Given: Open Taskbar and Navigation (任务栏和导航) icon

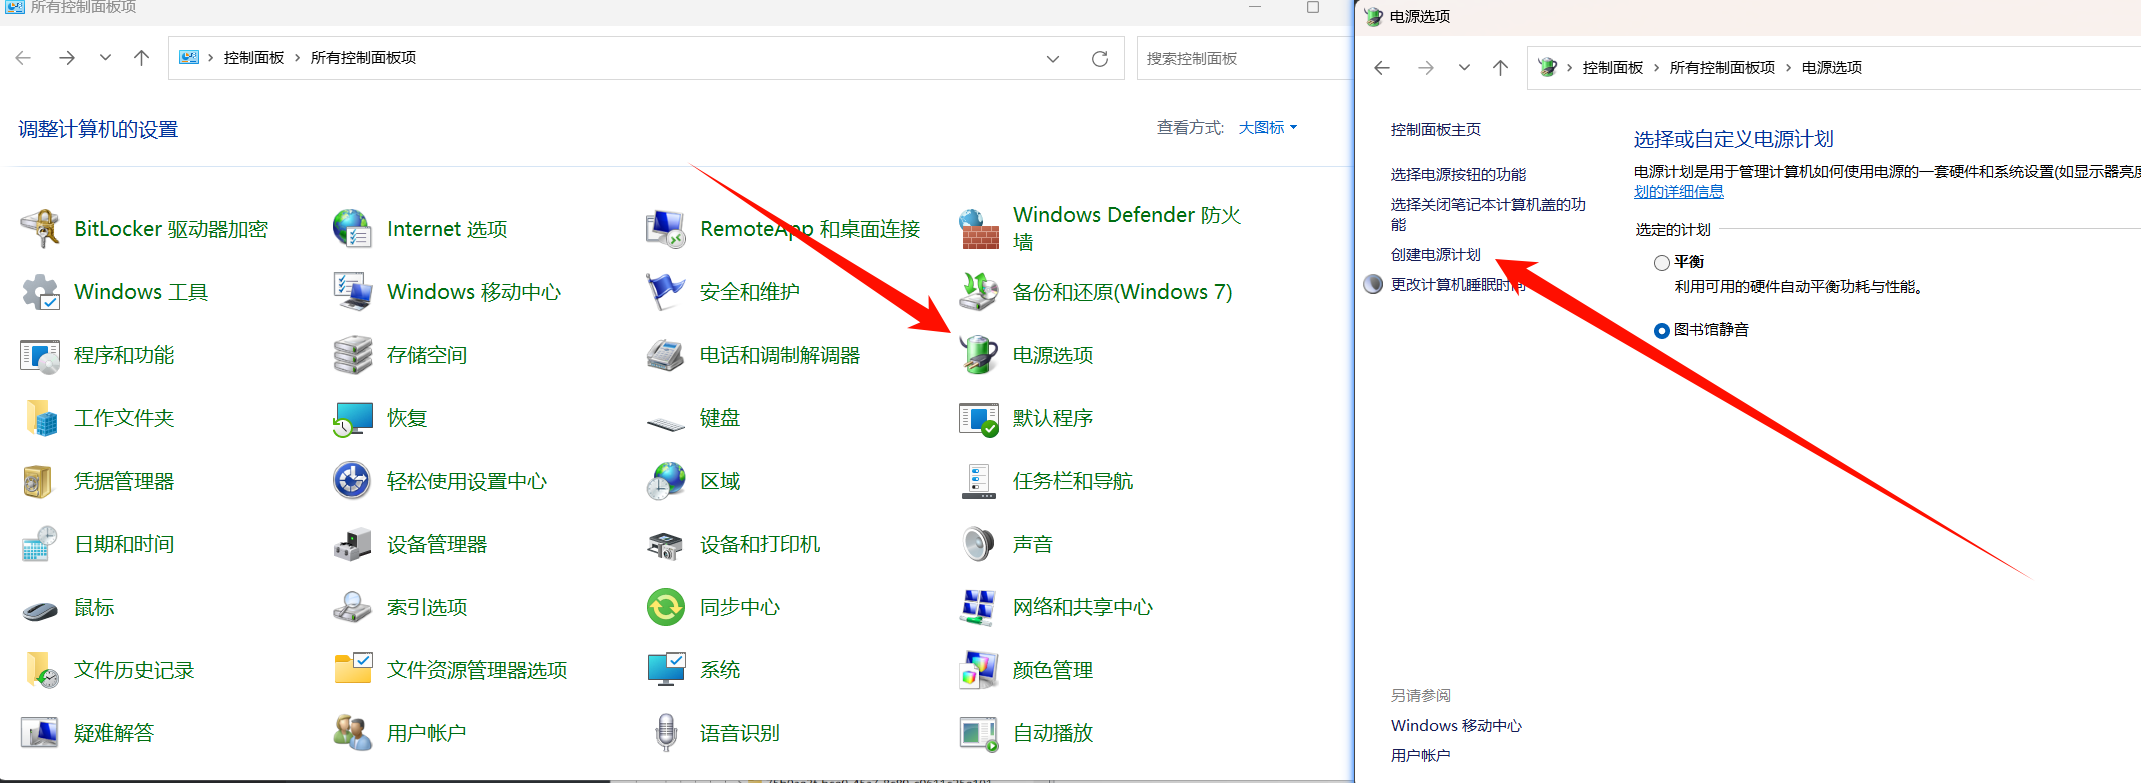Looking at the screenshot, I should (978, 481).
